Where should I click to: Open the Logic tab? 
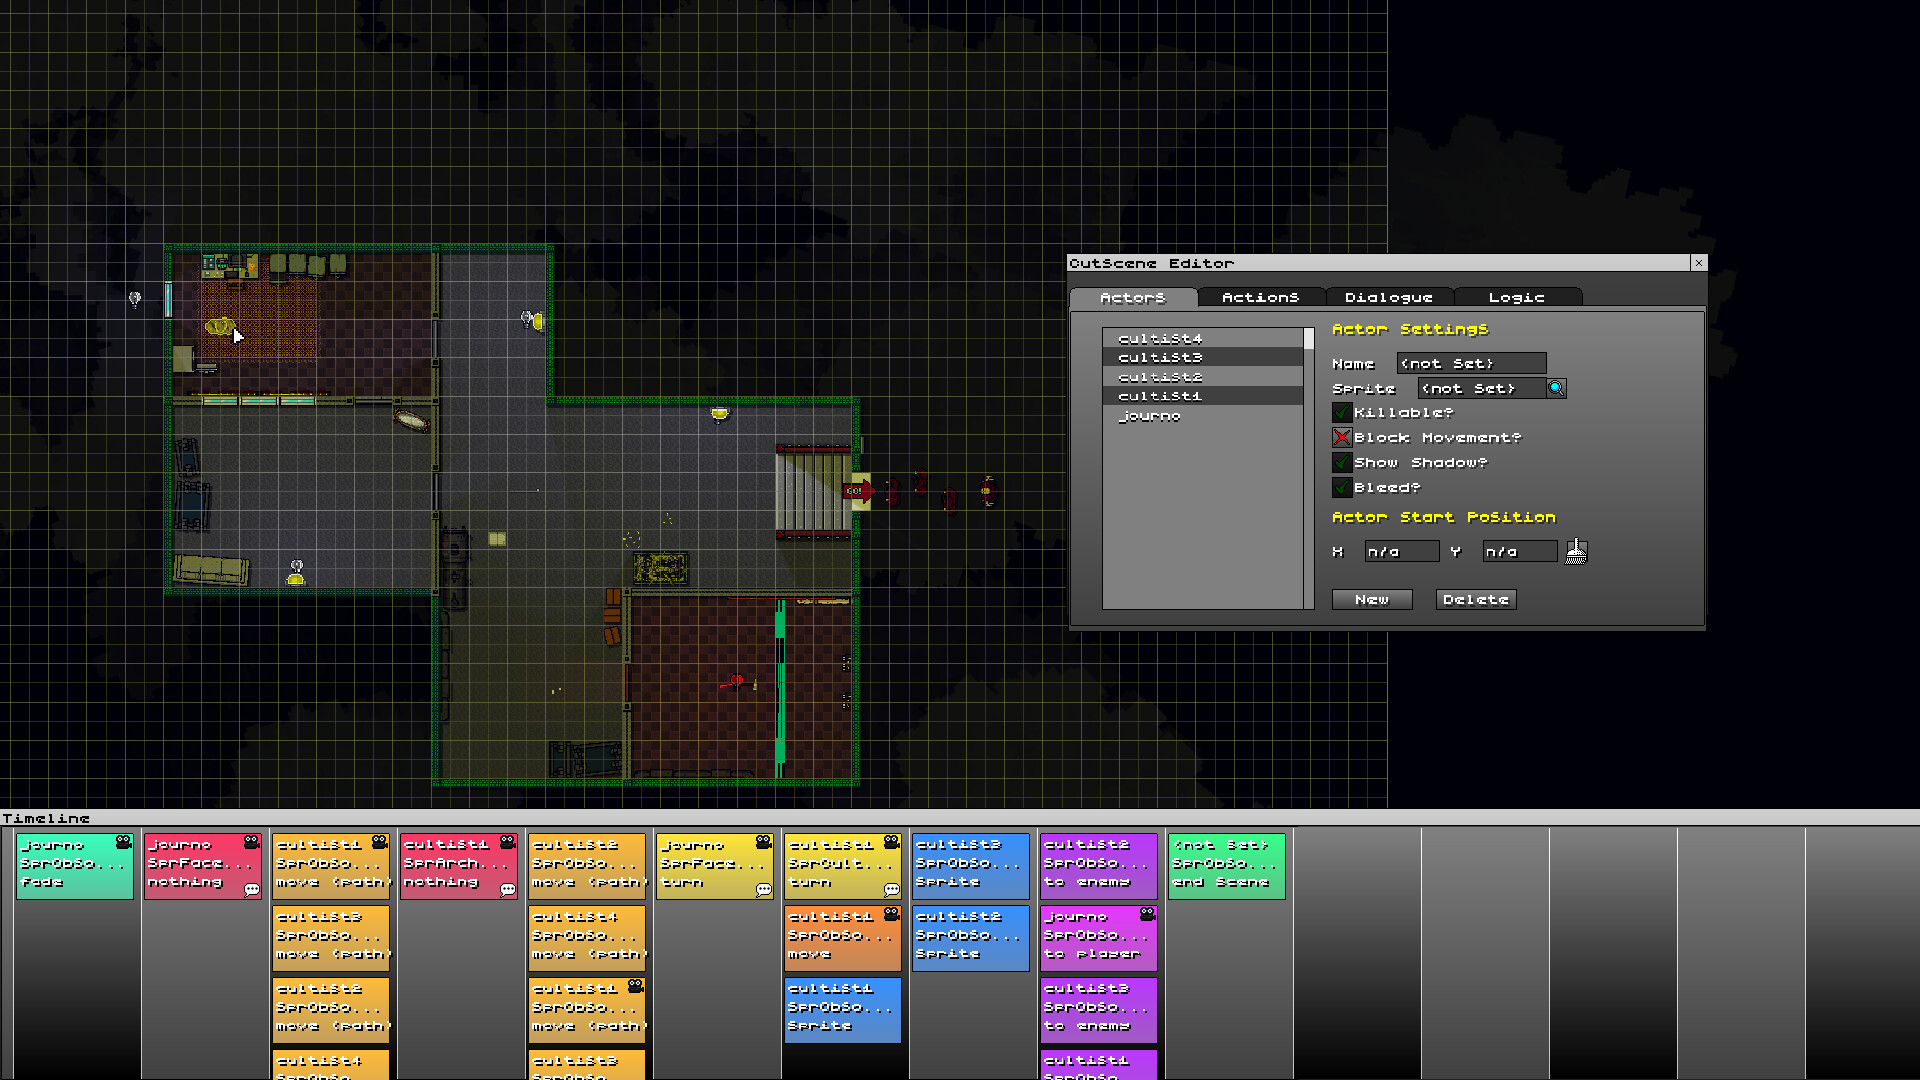1516,298
